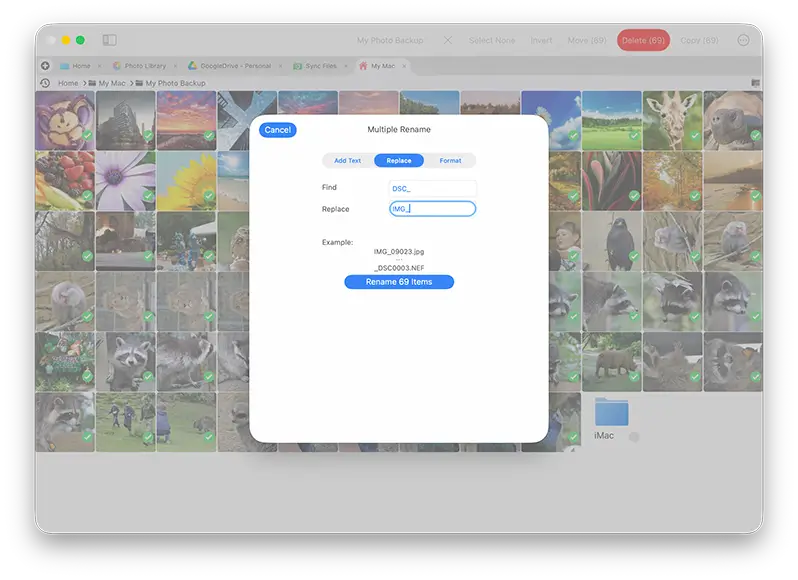Uncheck the berries photo checkmark
The image size is (798, 580).
click(x=88, y=196)
